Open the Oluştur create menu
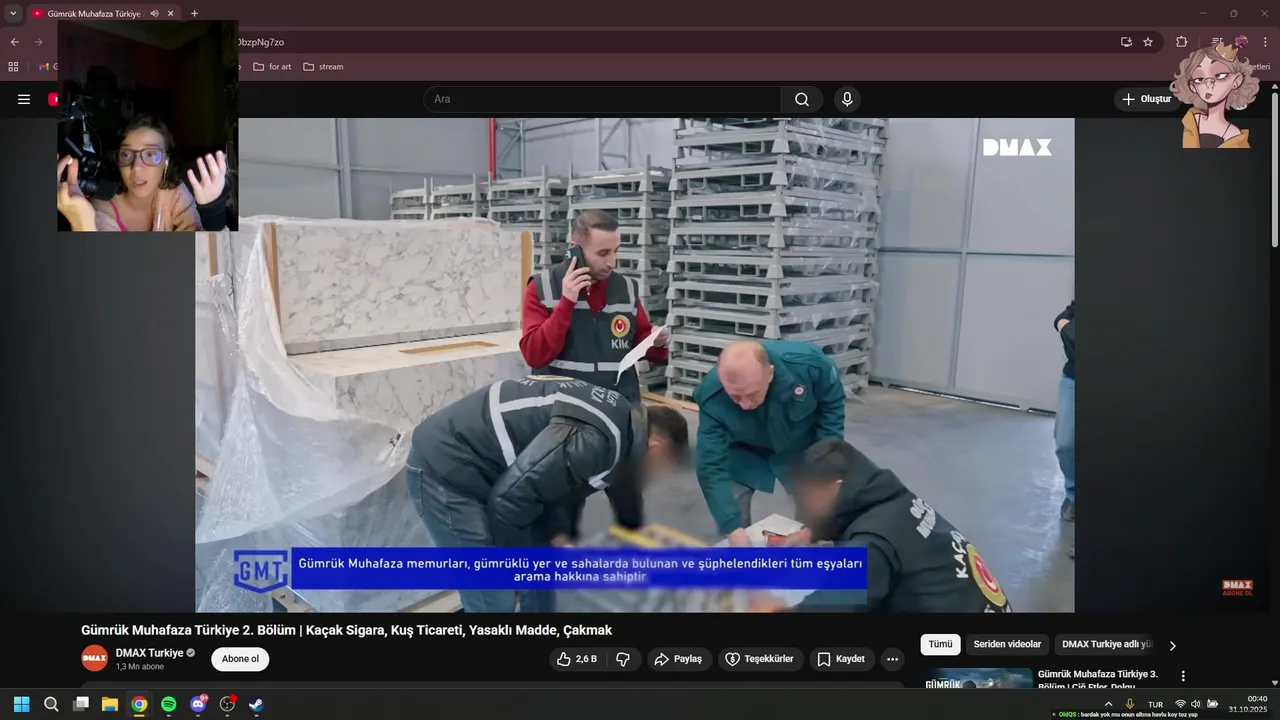The width and height of the screenshot is (1280, 720). coord(1146,99)
